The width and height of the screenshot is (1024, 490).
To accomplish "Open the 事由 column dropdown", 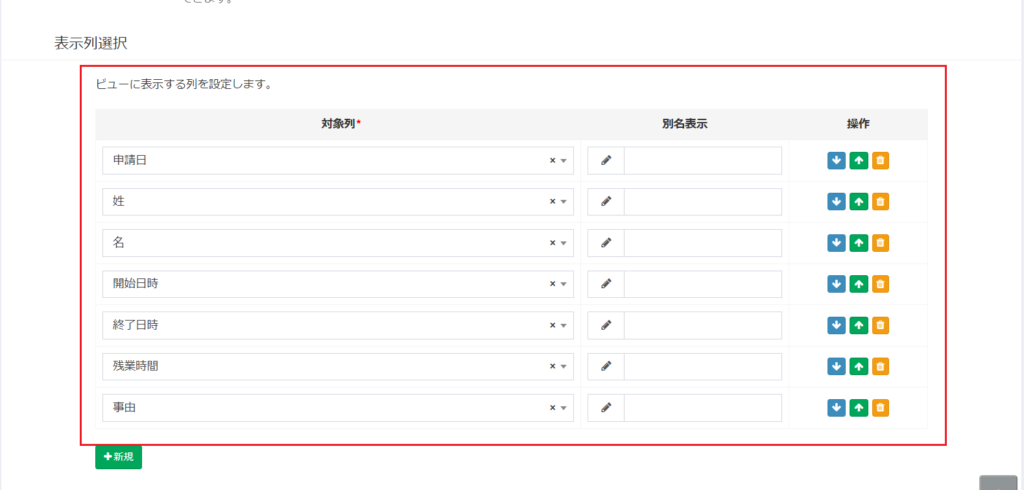I will [x=564, y=408].
